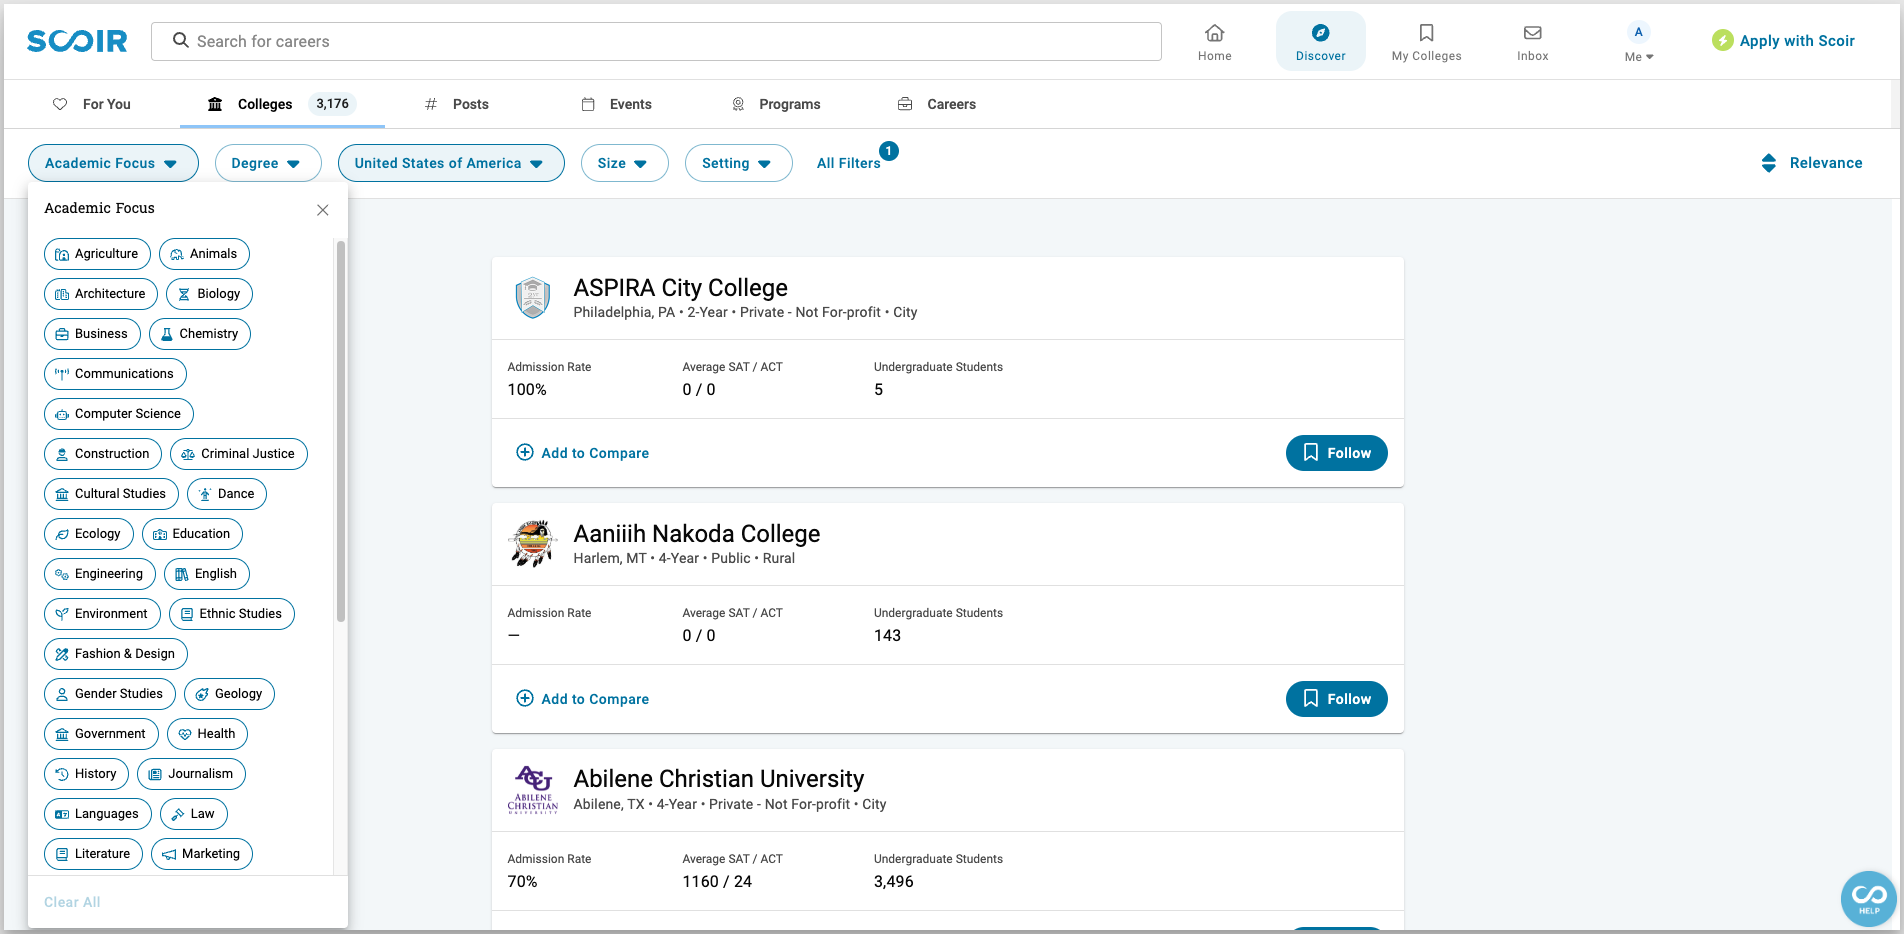This screenshot has width=1904, height=934.
Task: Open Home via house icon
Action: tap(1214, 33)
